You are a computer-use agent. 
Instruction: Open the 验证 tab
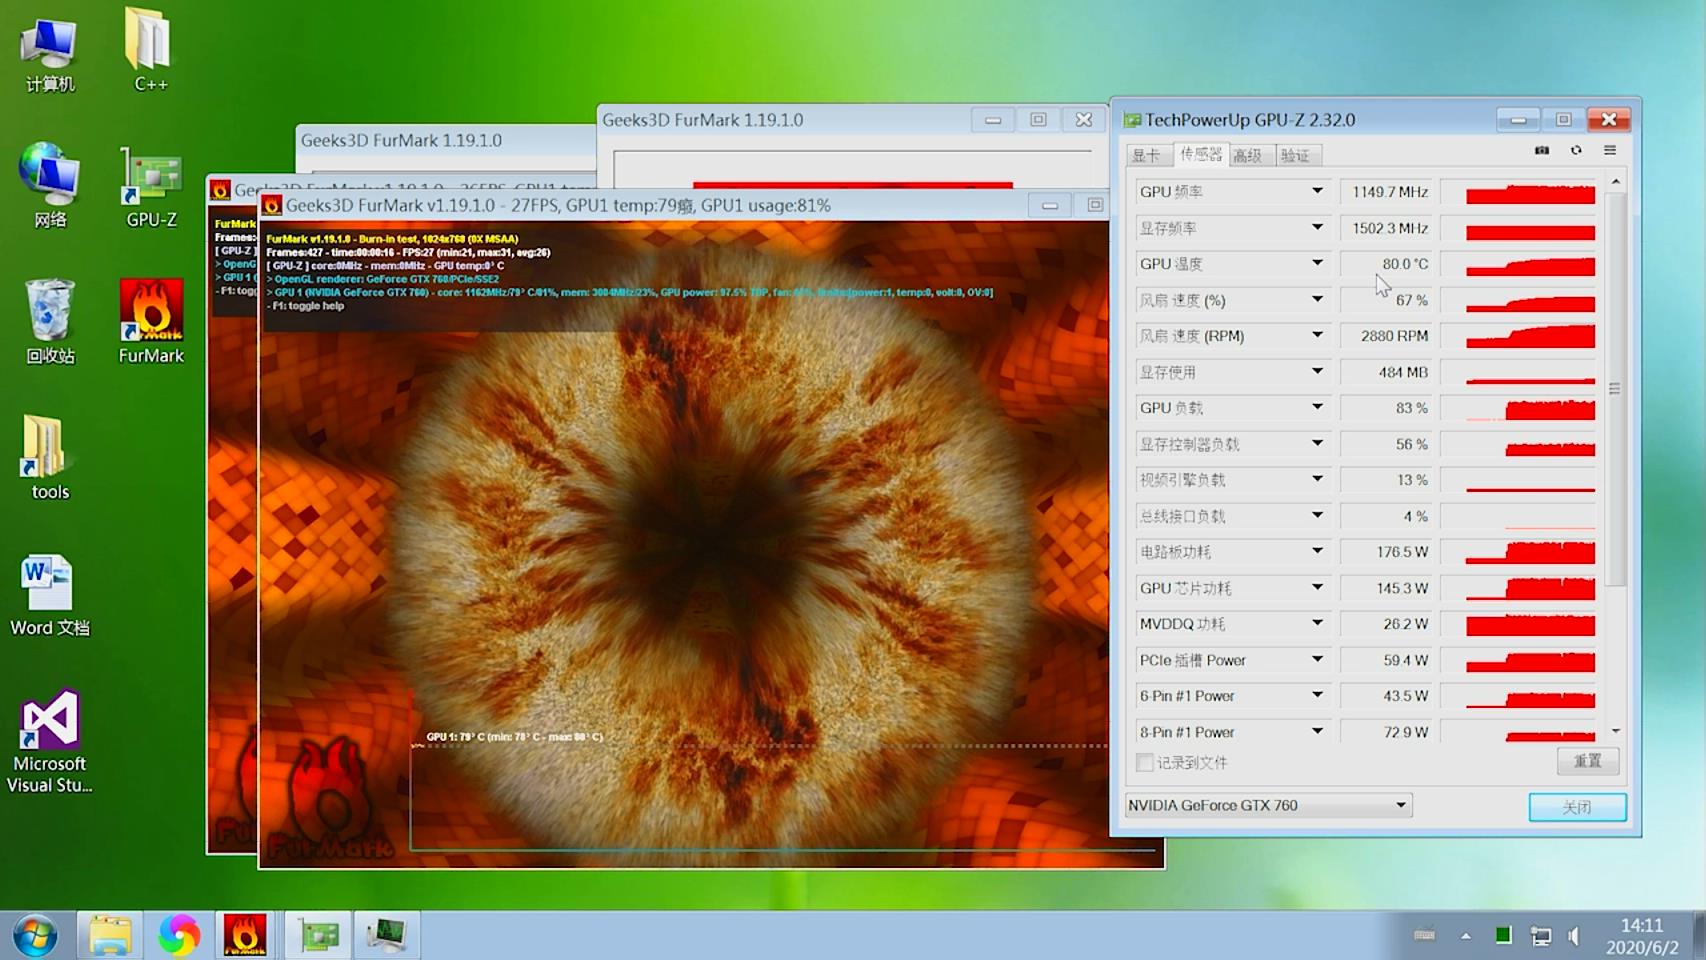[1295, 155]
